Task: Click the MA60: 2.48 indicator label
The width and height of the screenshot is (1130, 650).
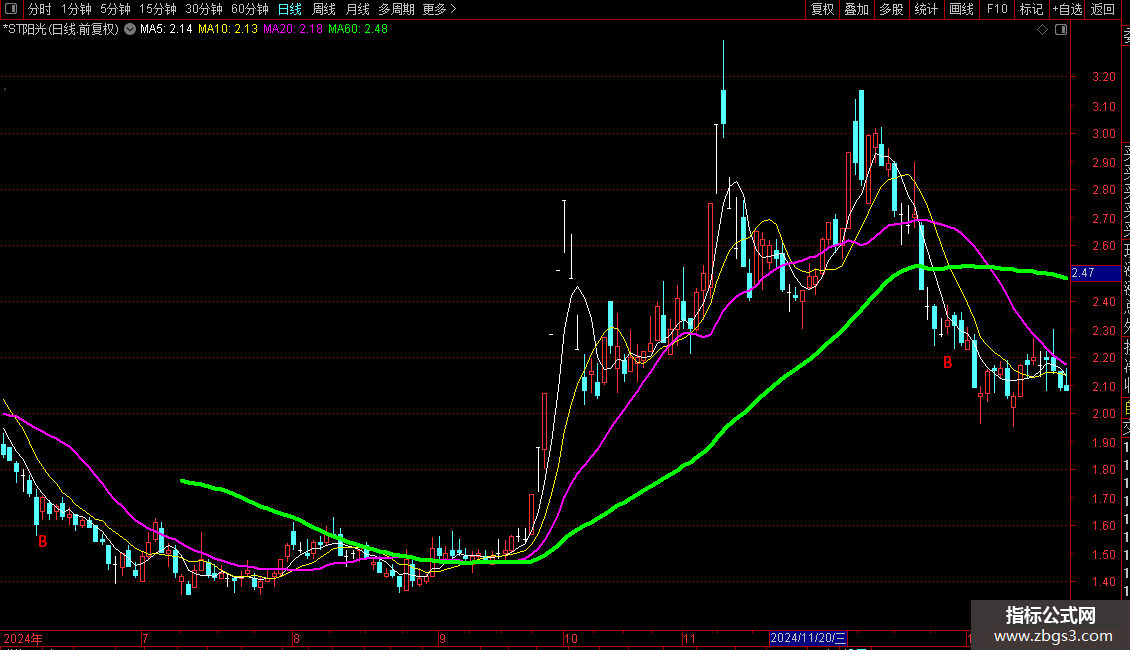Action: (x=357, y=30)
